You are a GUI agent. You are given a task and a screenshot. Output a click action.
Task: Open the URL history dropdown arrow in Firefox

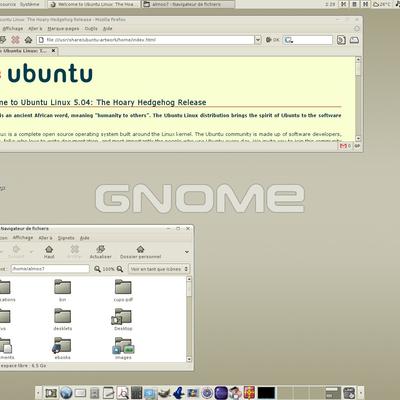(258, 40)
